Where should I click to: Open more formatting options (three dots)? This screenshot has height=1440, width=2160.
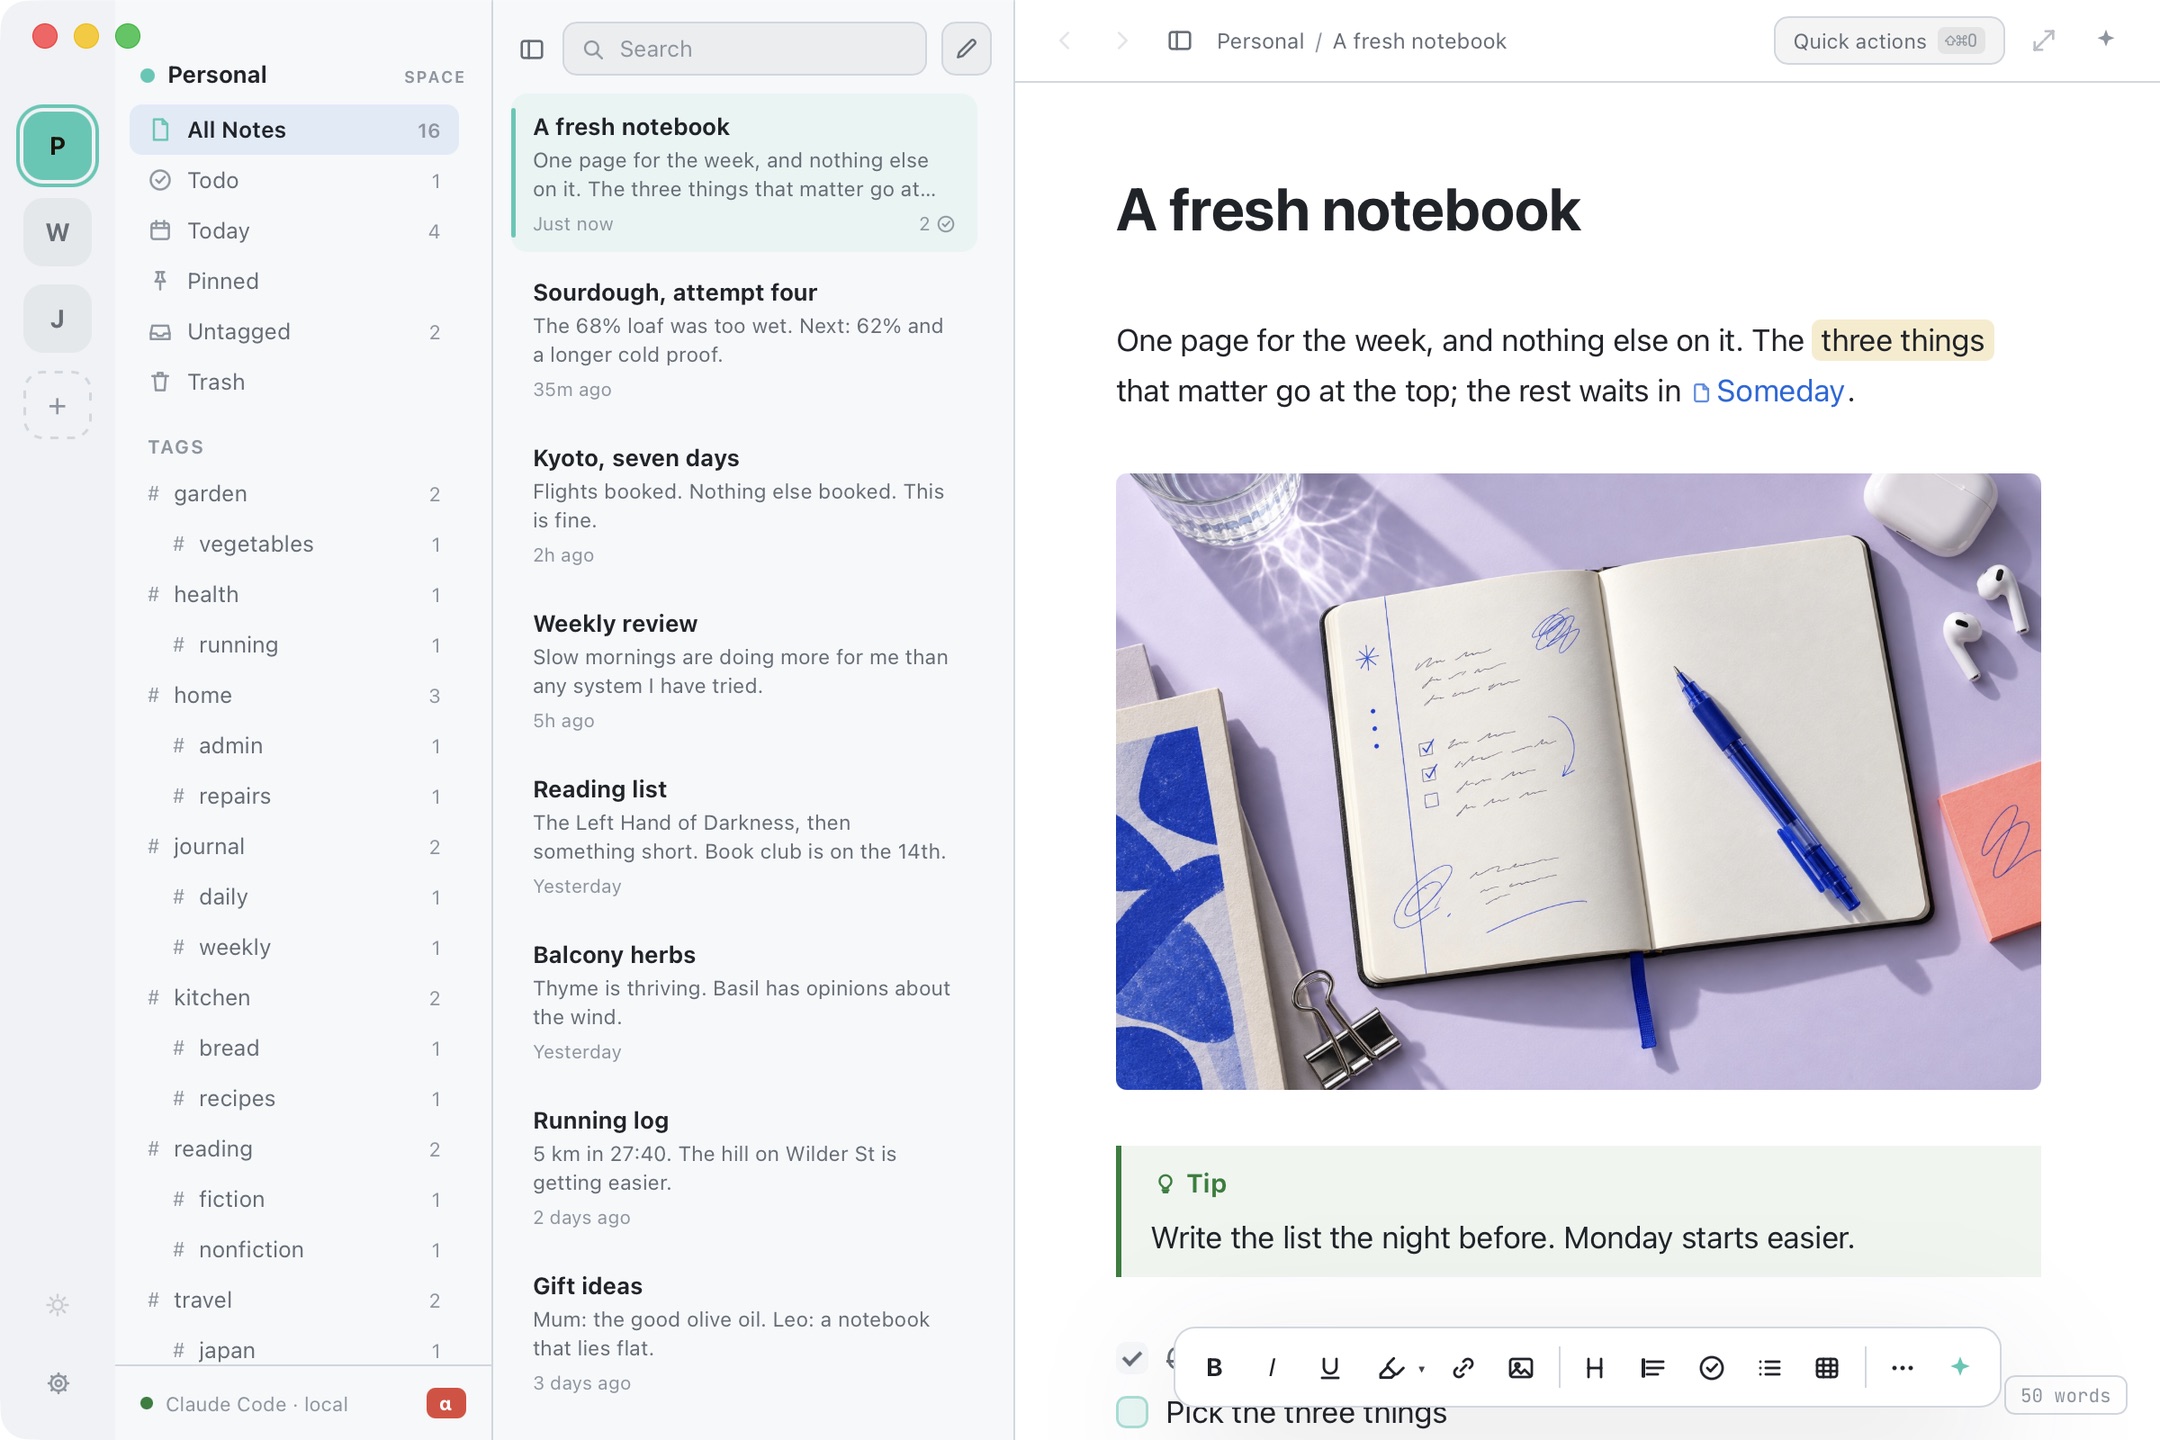[1902, 1367]
